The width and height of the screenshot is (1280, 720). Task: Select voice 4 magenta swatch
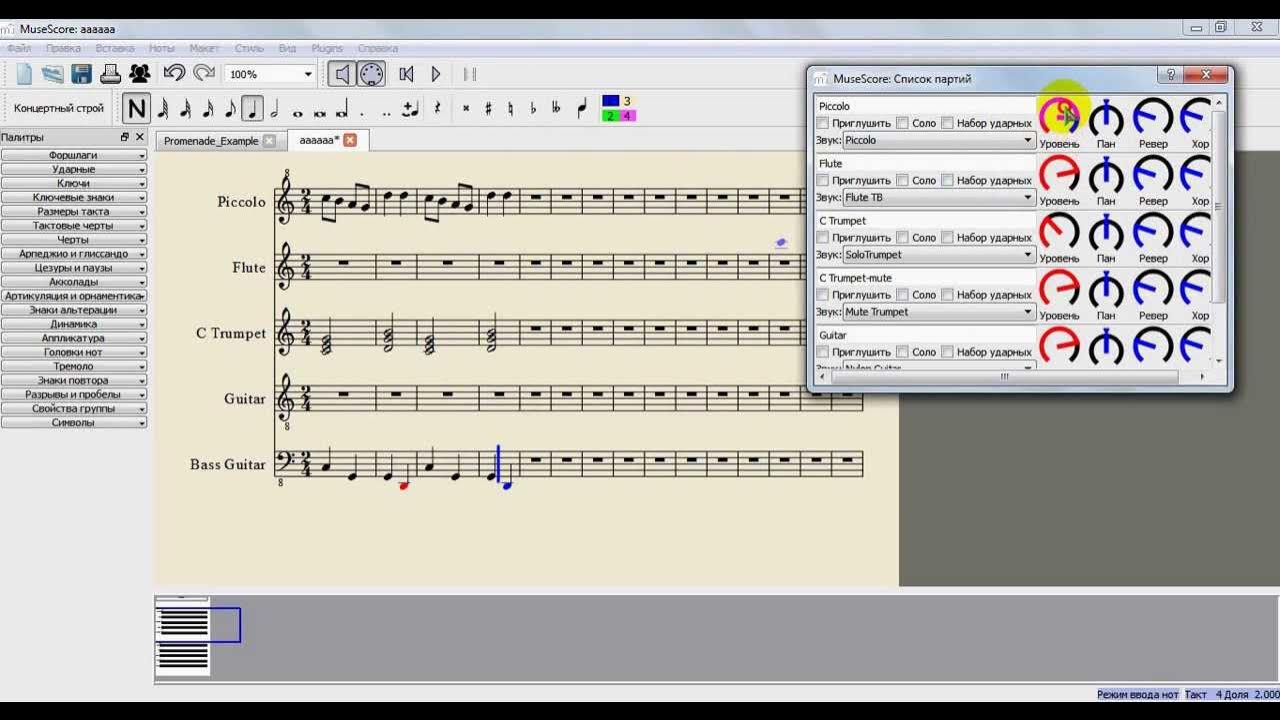[627, 115]
